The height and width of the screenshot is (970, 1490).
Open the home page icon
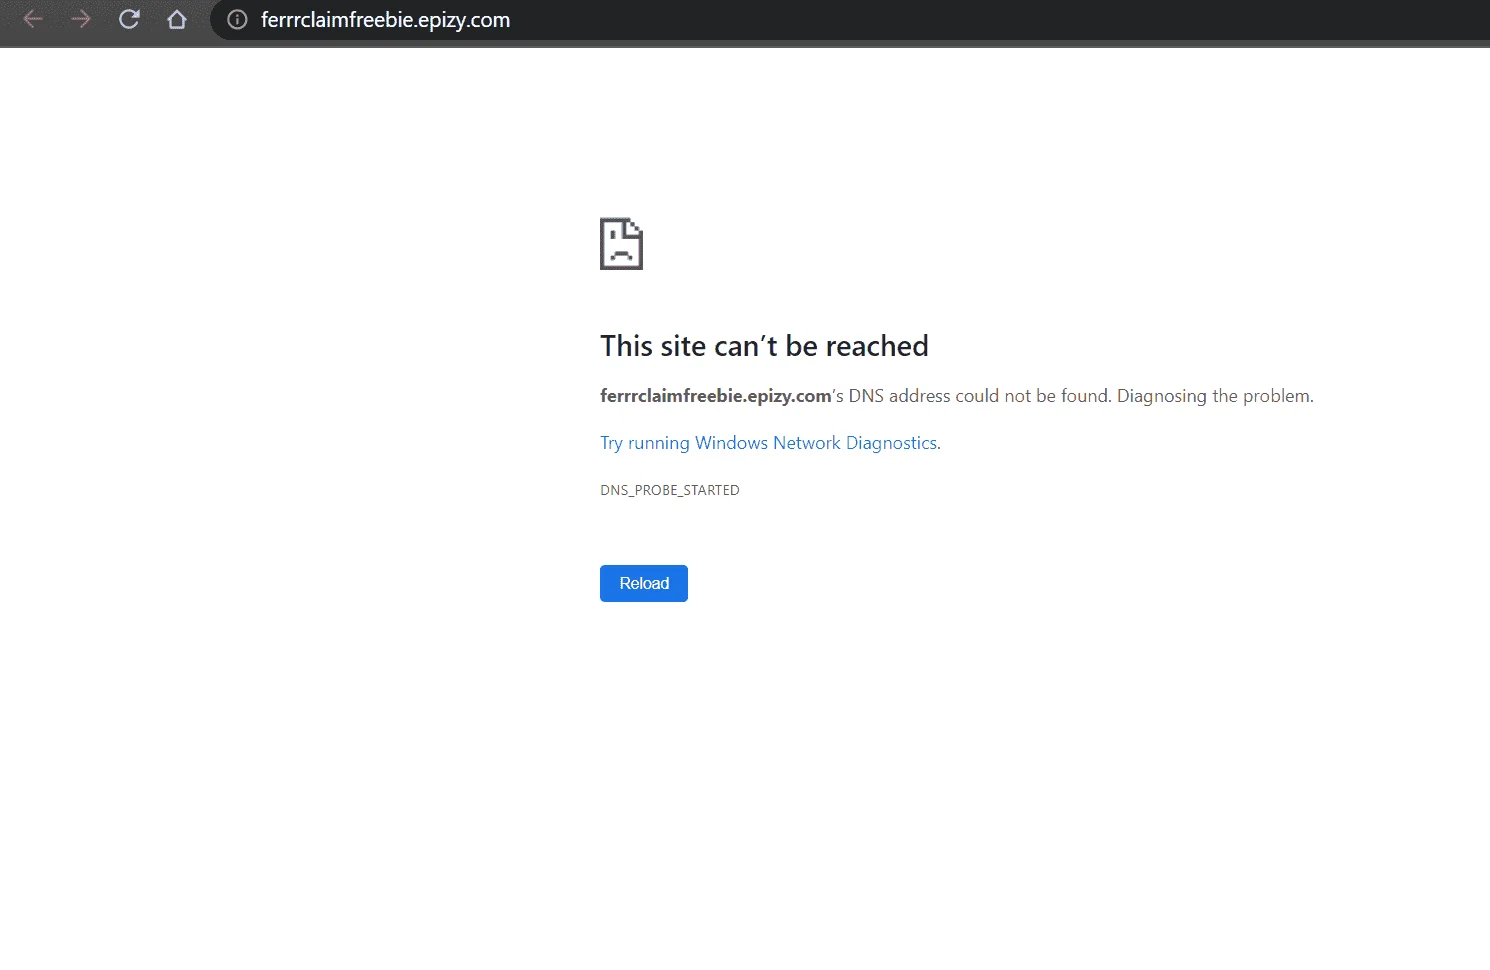177,19
